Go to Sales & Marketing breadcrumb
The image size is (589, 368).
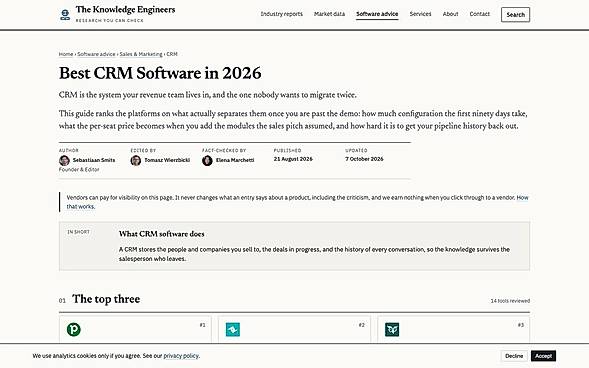[141, 54]
